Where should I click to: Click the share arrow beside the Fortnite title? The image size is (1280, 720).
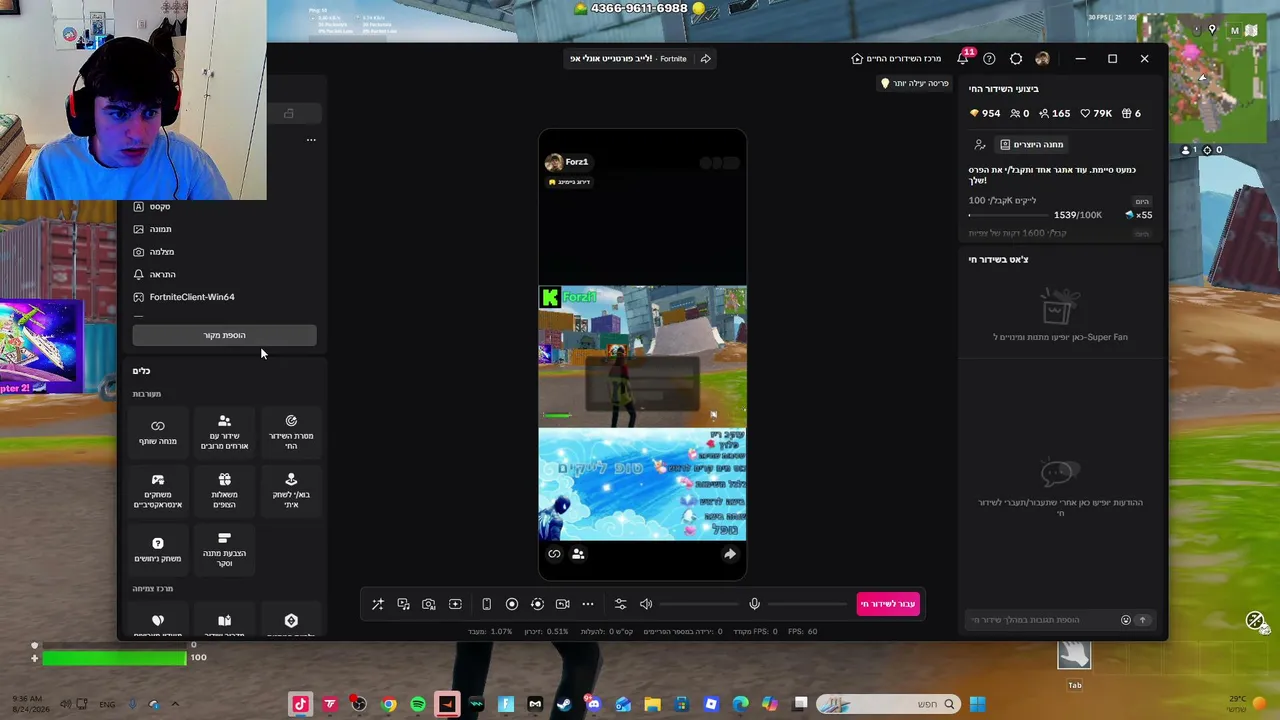(706, 59)
